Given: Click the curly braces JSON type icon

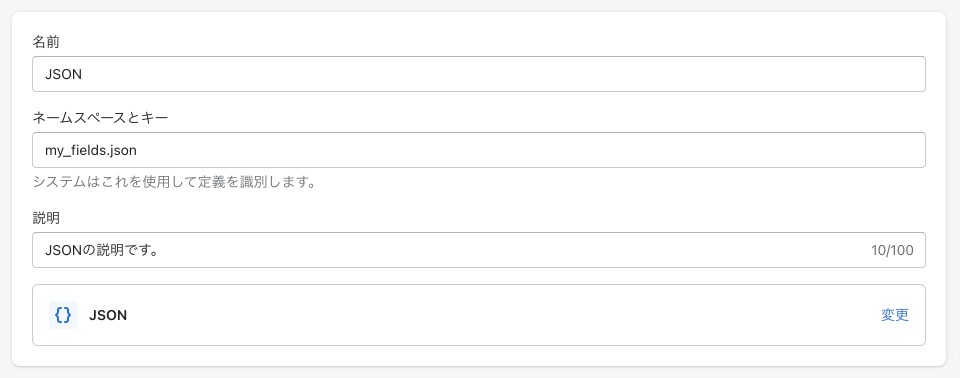Looking at the screenshot, I should pyautogui.click(x=63, y=315).
